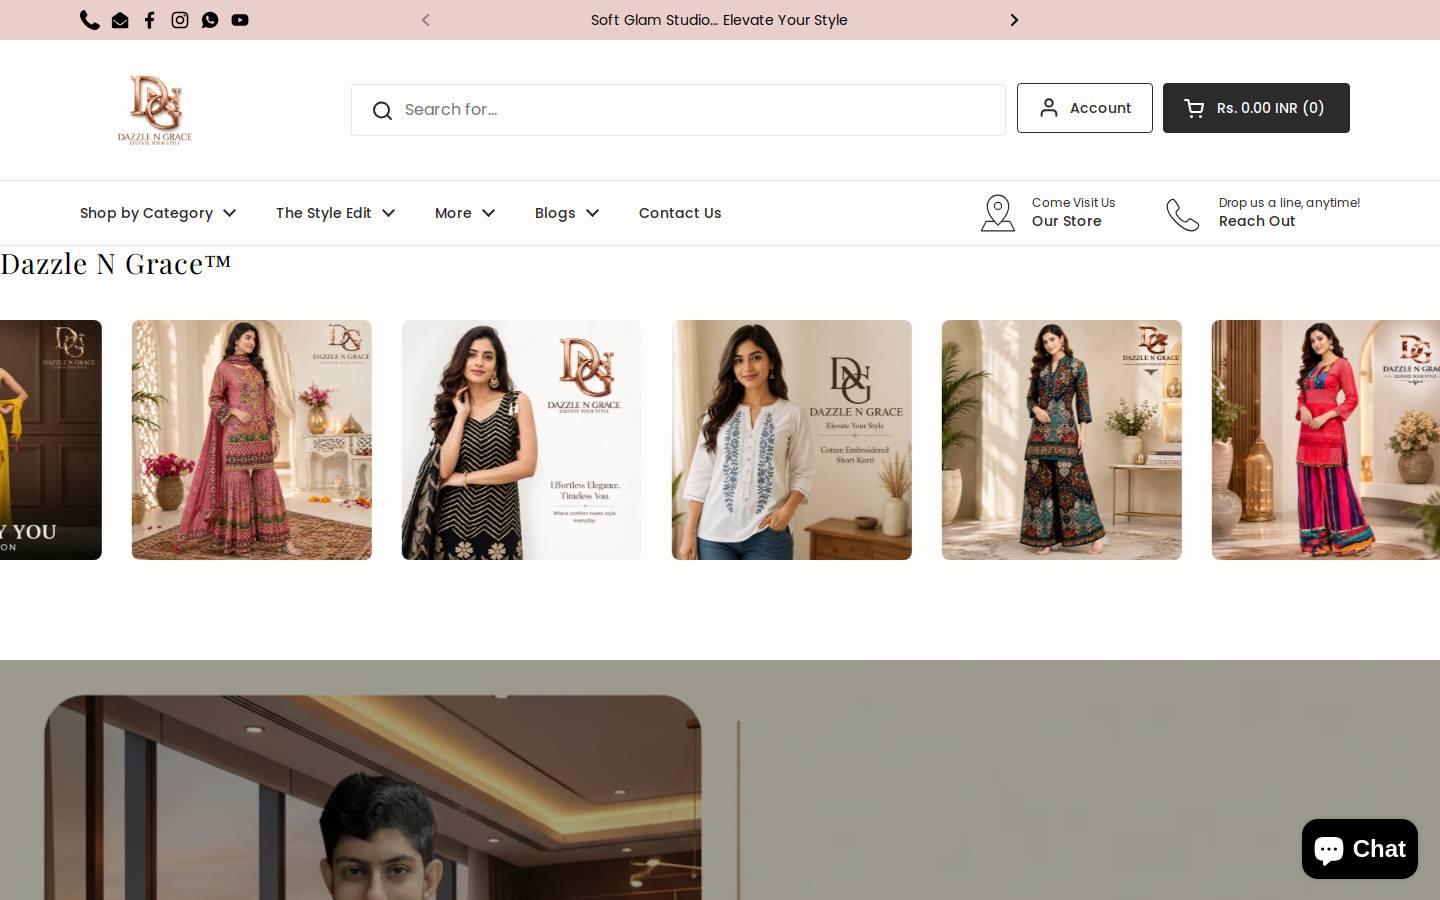Screen dimensions: 1440x900
Task: Expand the Shop by Category chevron
Action: 230,213
